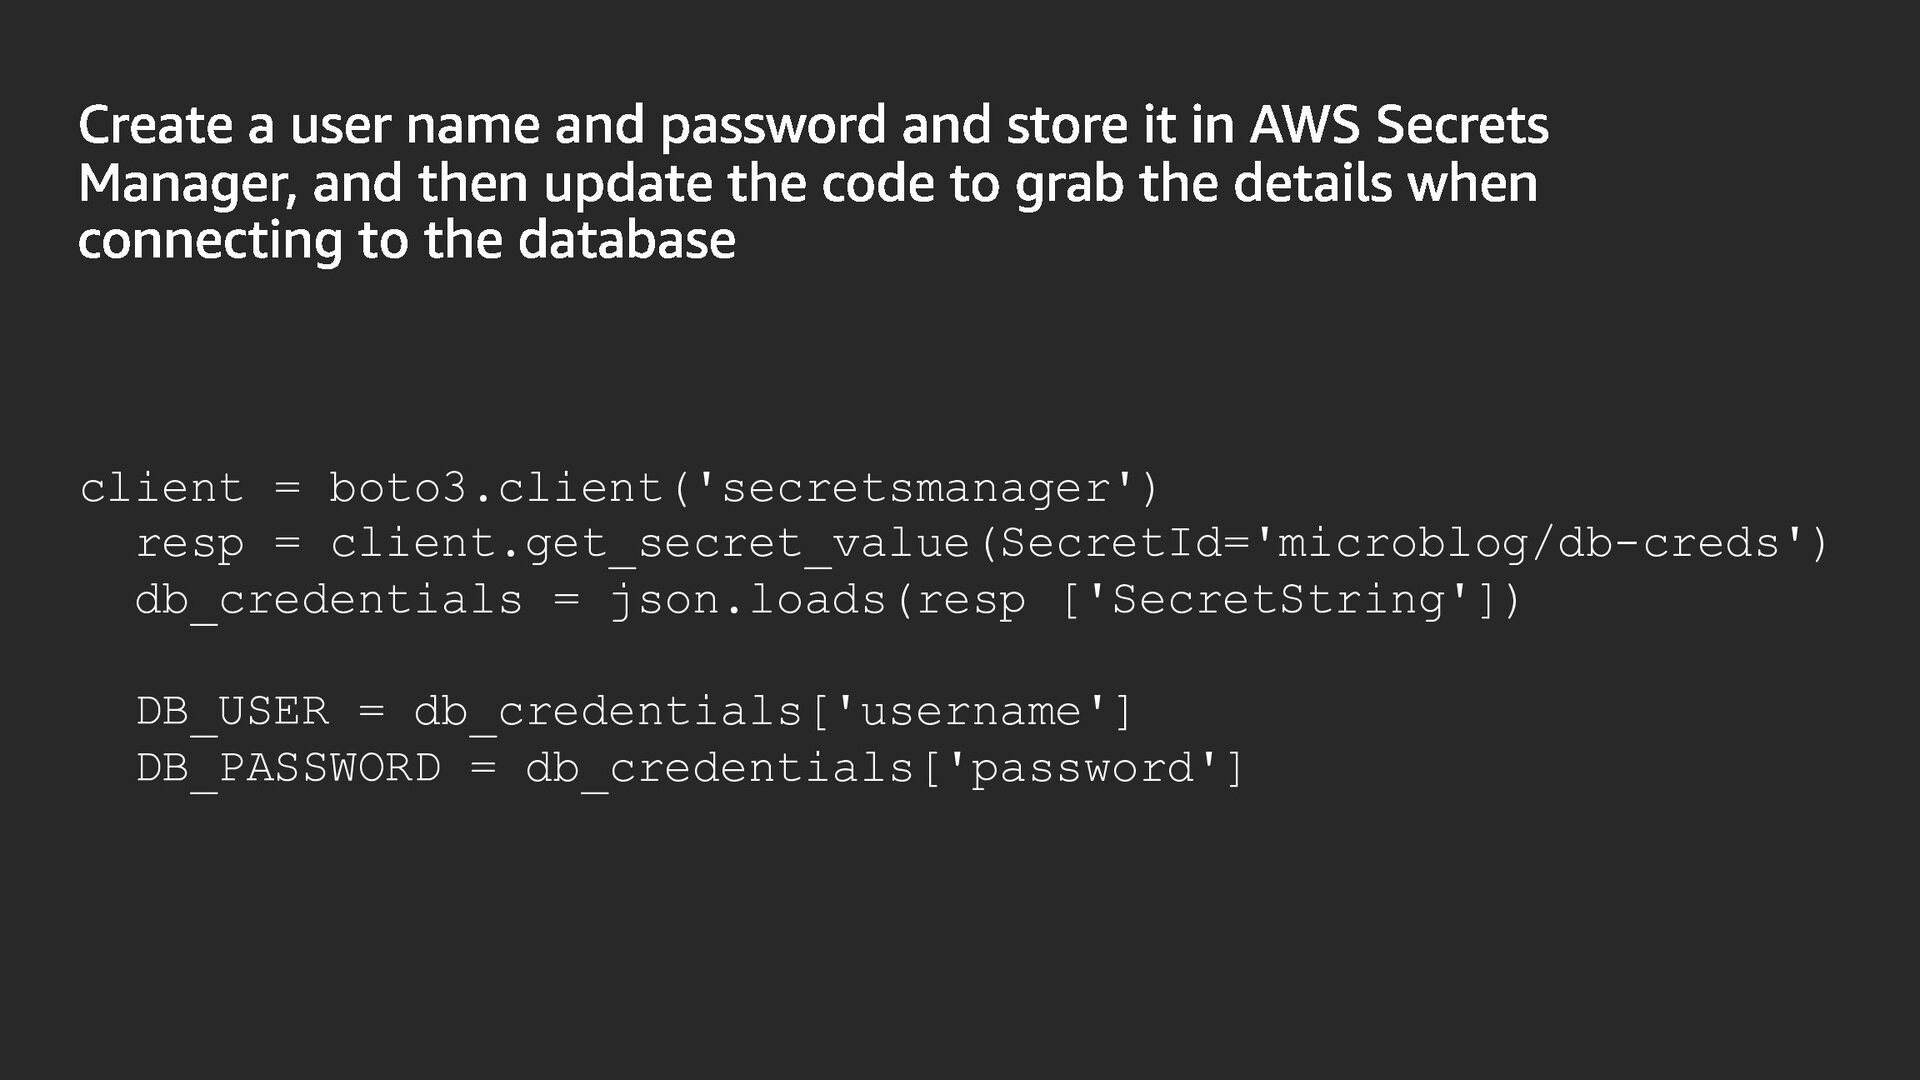1920x1080 pixels.
Task: Click the word "database" in the heading
Action: (x=626, y=241)
